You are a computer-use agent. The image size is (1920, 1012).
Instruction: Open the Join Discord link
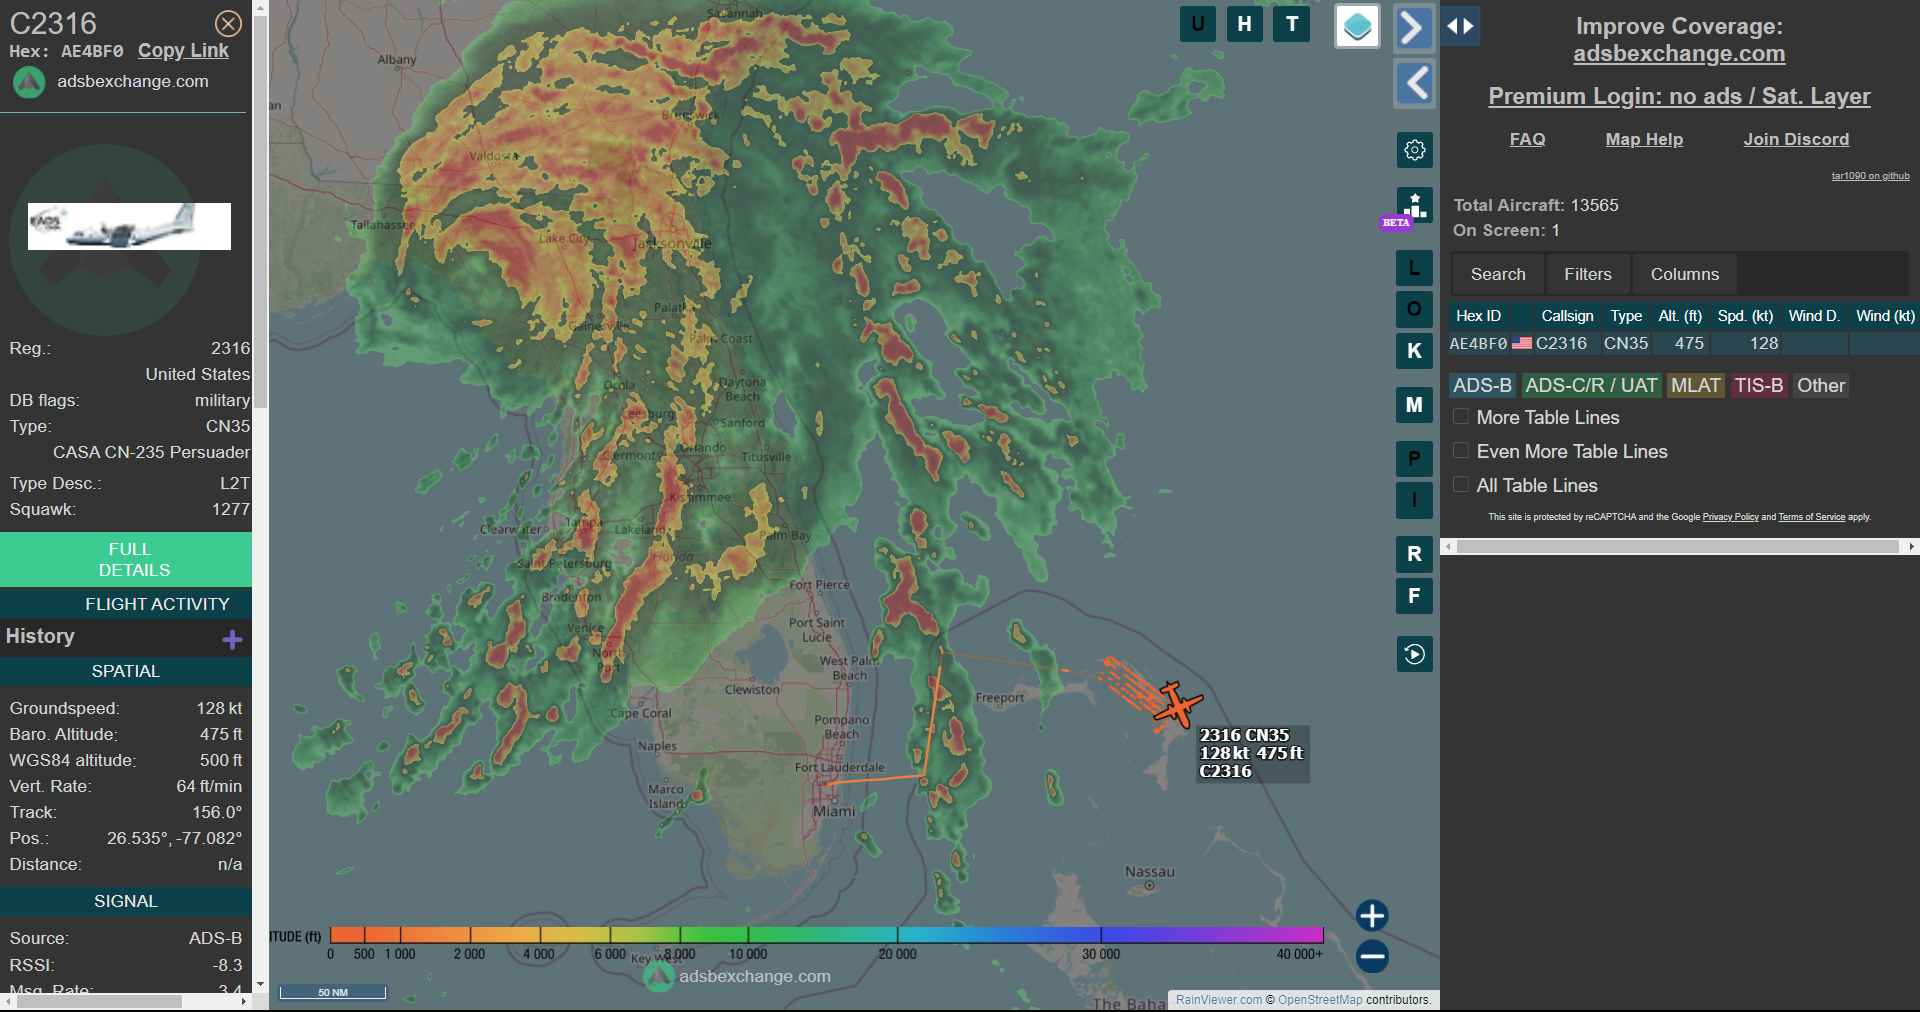pos(1796,139)
